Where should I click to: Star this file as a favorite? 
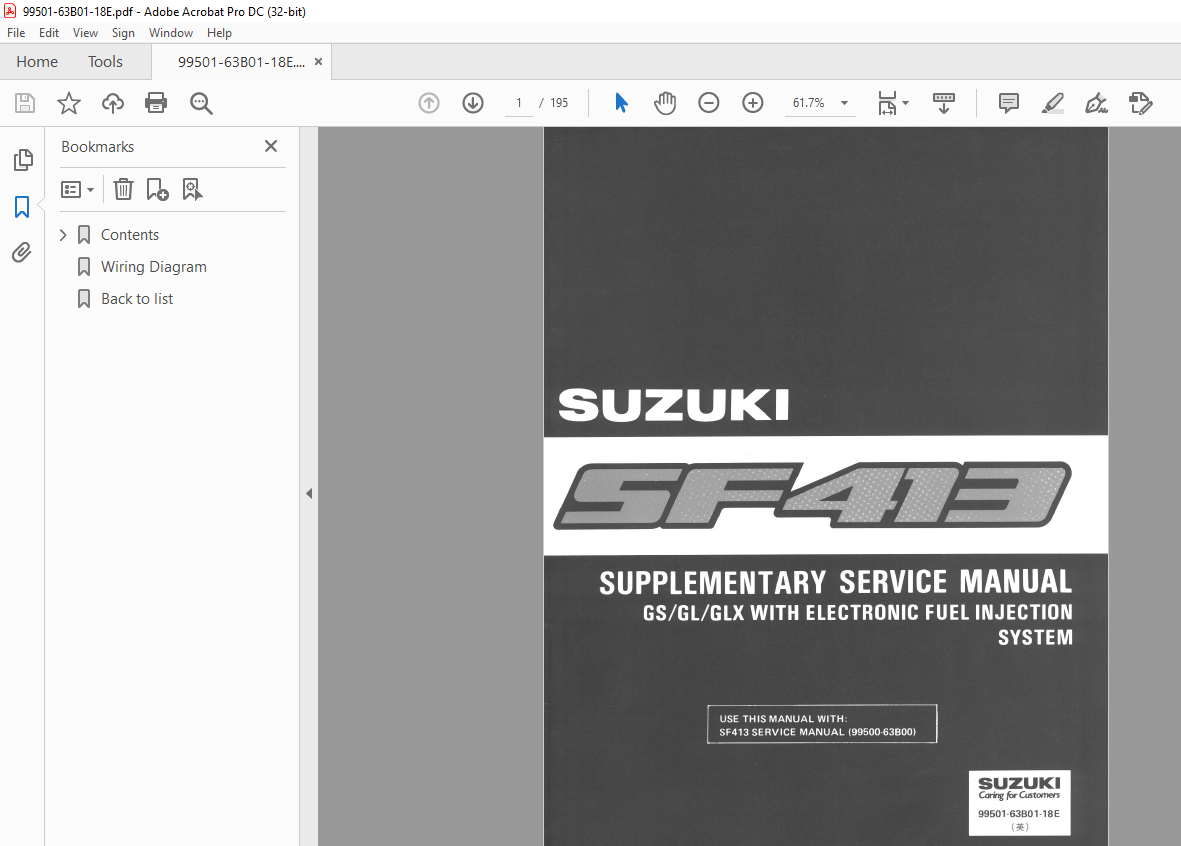point(69,103)
